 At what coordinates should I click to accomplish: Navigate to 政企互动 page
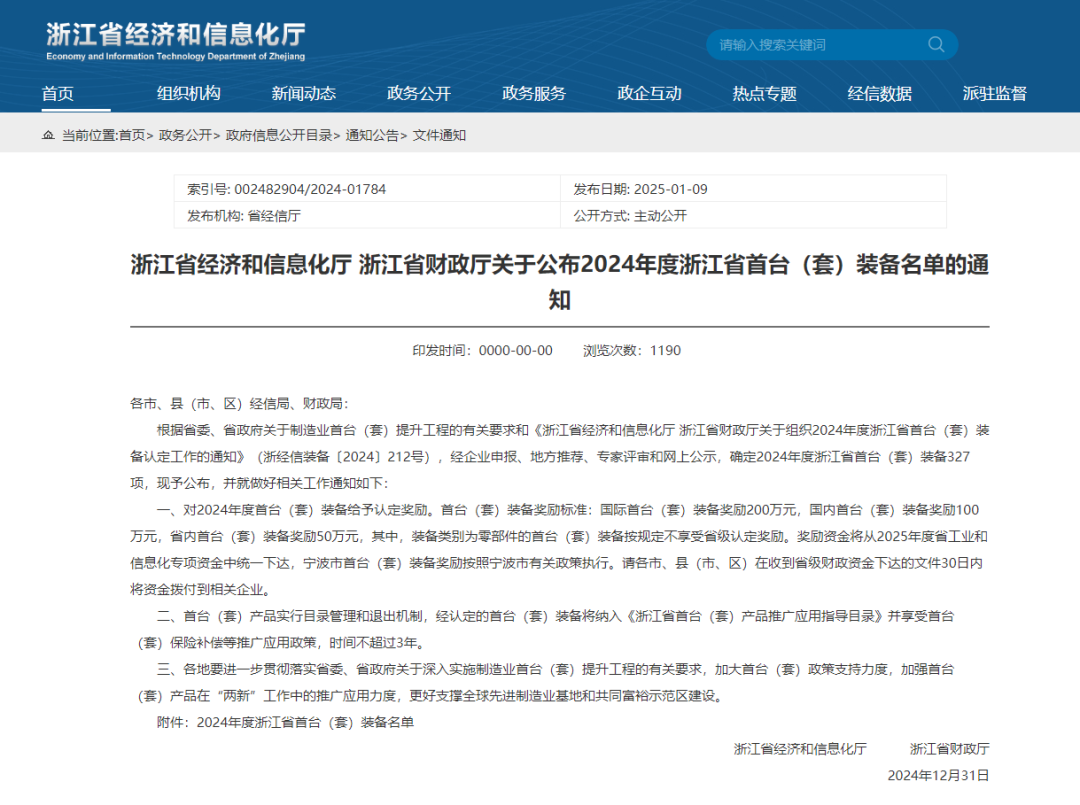tap(649, 93)
